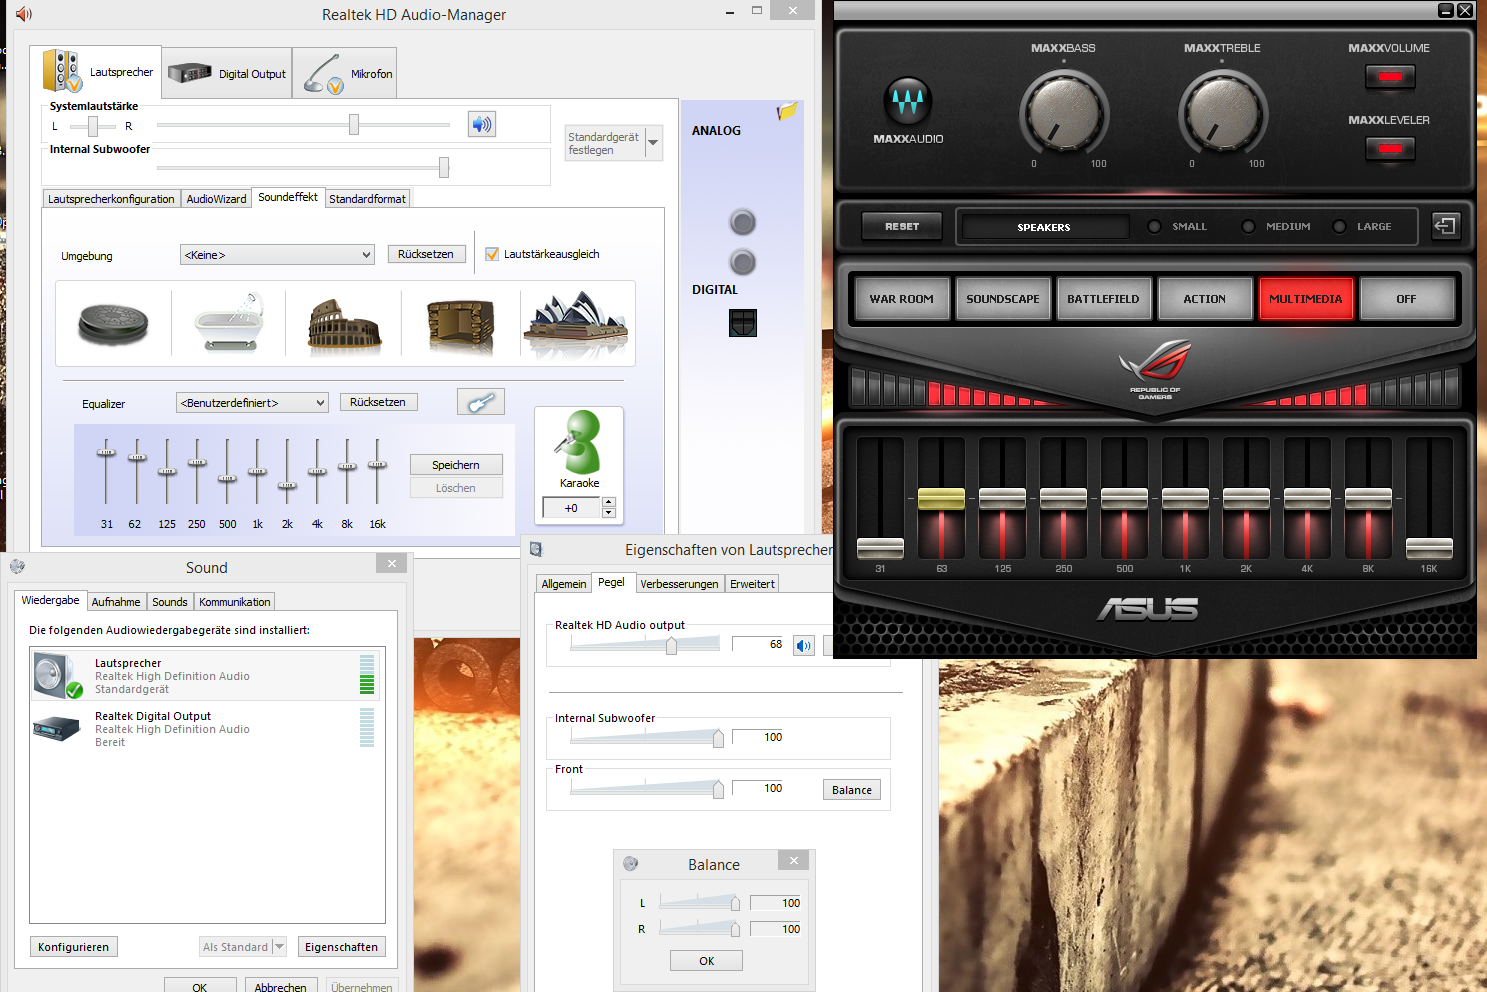This screenshot has height=992, width=1487.
Task: Toggle the MaxxVolume switch
Action: pyautogui.click(x=1390, y=77)
